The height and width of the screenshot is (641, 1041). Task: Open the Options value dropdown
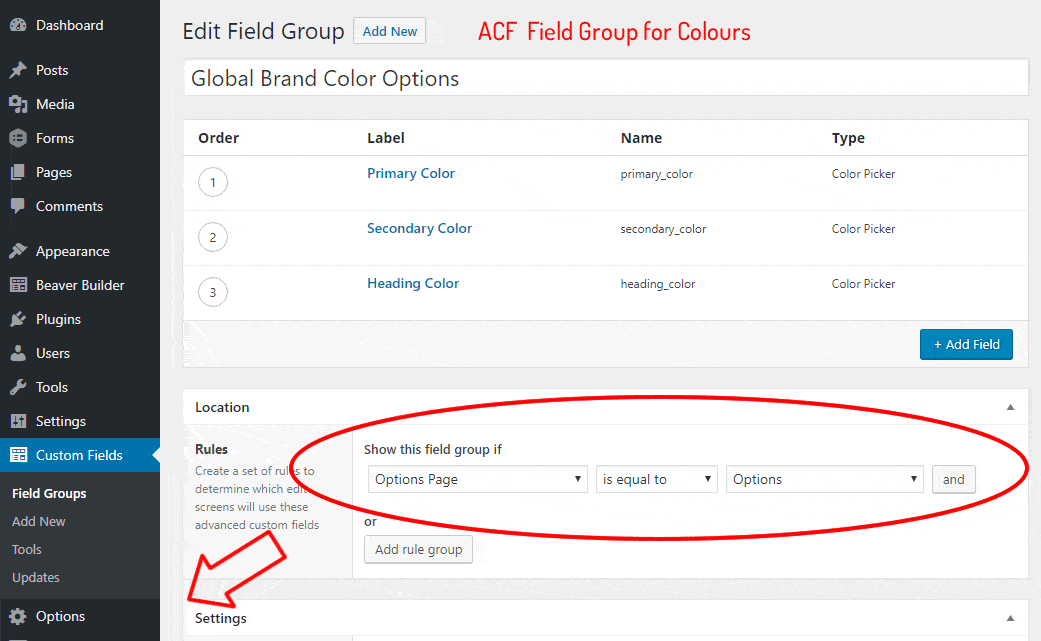point(825,479)
